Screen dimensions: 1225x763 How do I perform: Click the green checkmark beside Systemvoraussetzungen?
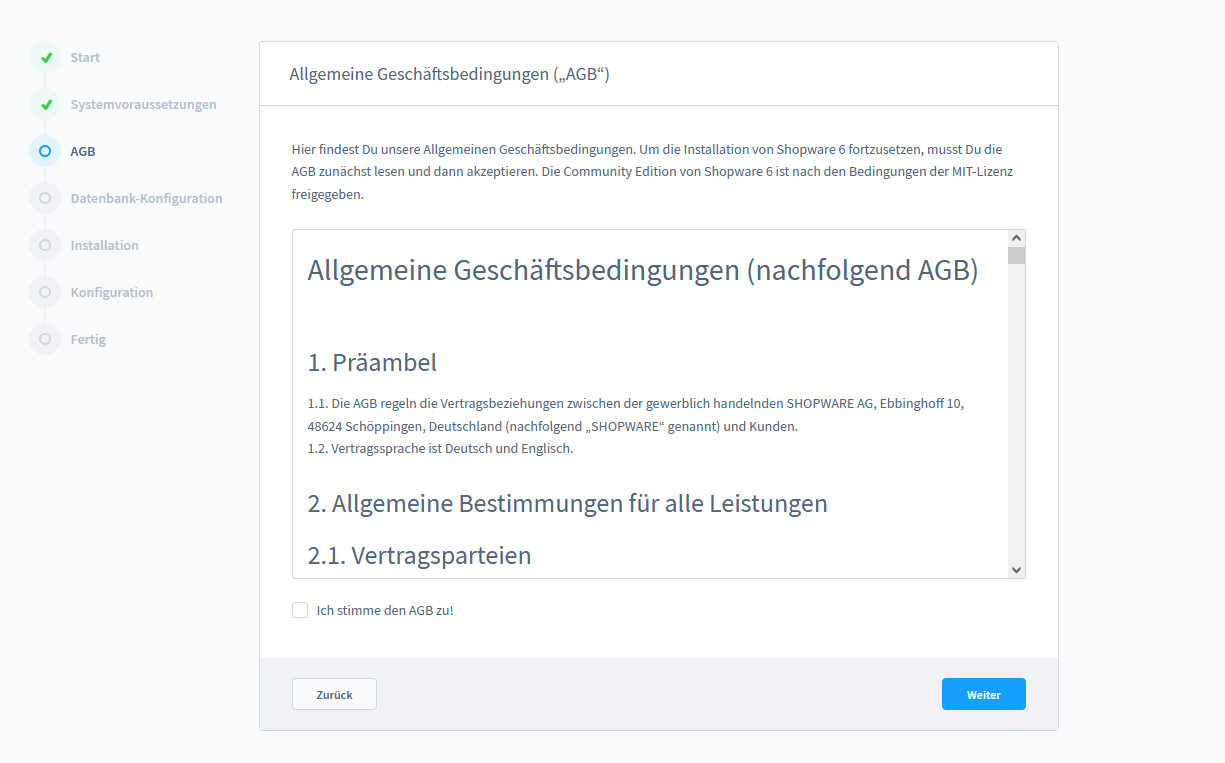45,104
